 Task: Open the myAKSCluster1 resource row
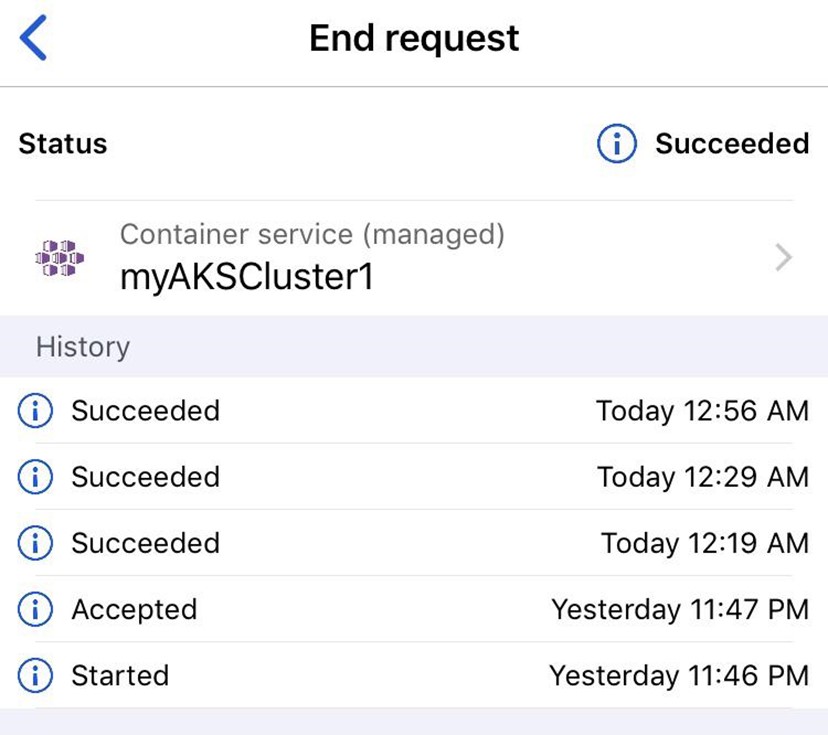coord(414,258)
